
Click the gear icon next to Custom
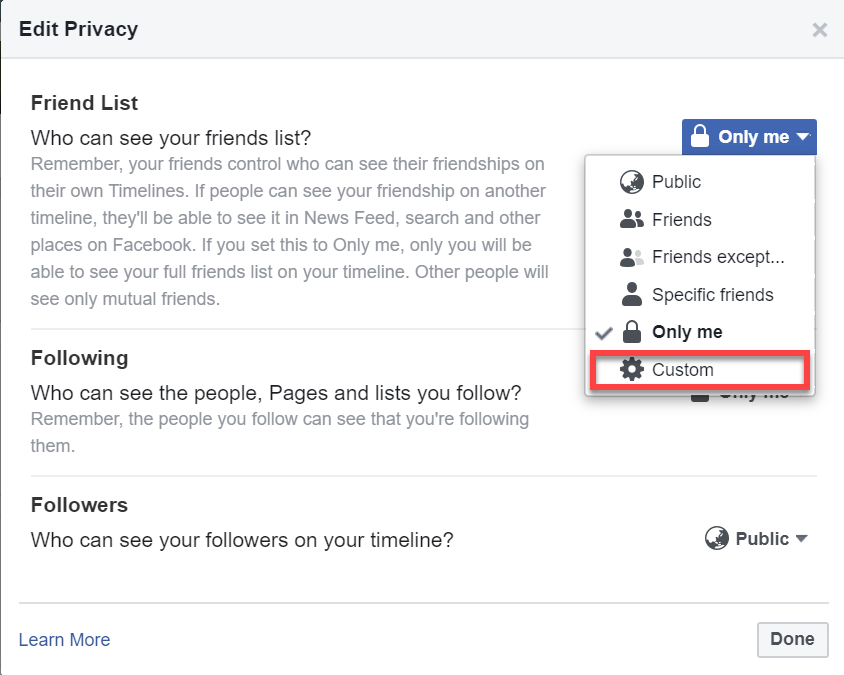point(632,369)
